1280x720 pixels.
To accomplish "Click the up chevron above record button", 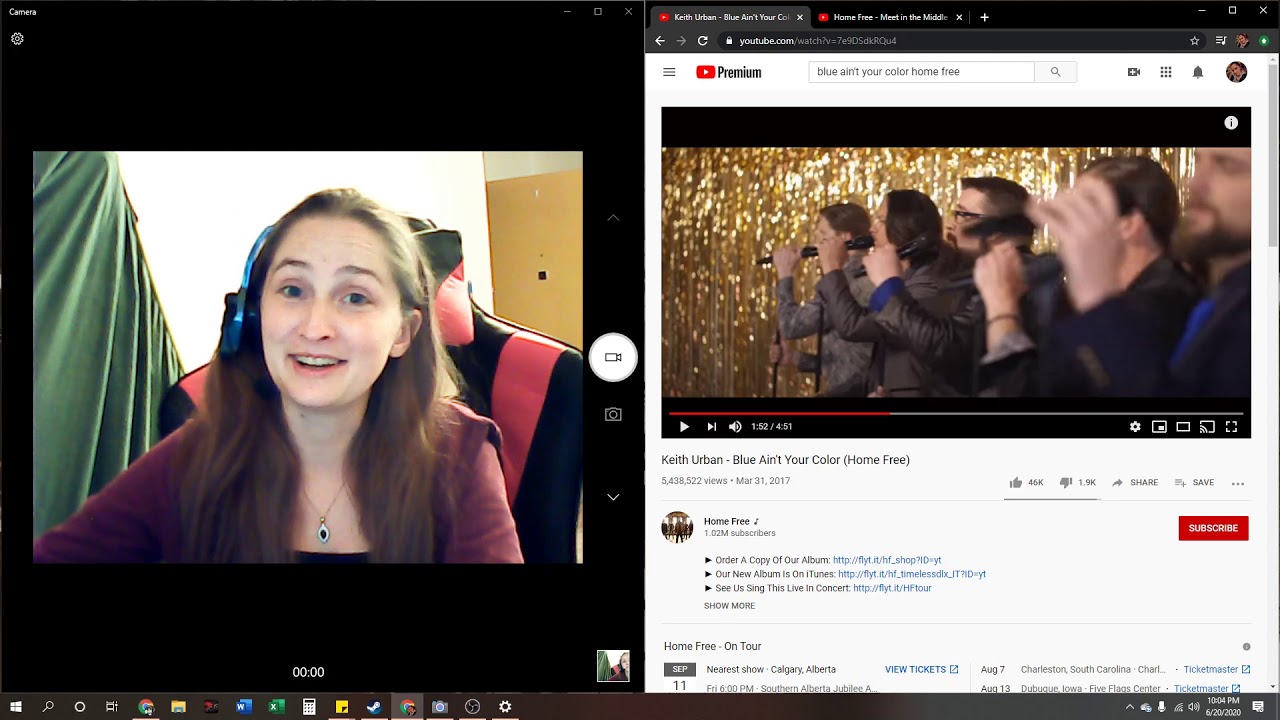I will (x=613, y=217).
